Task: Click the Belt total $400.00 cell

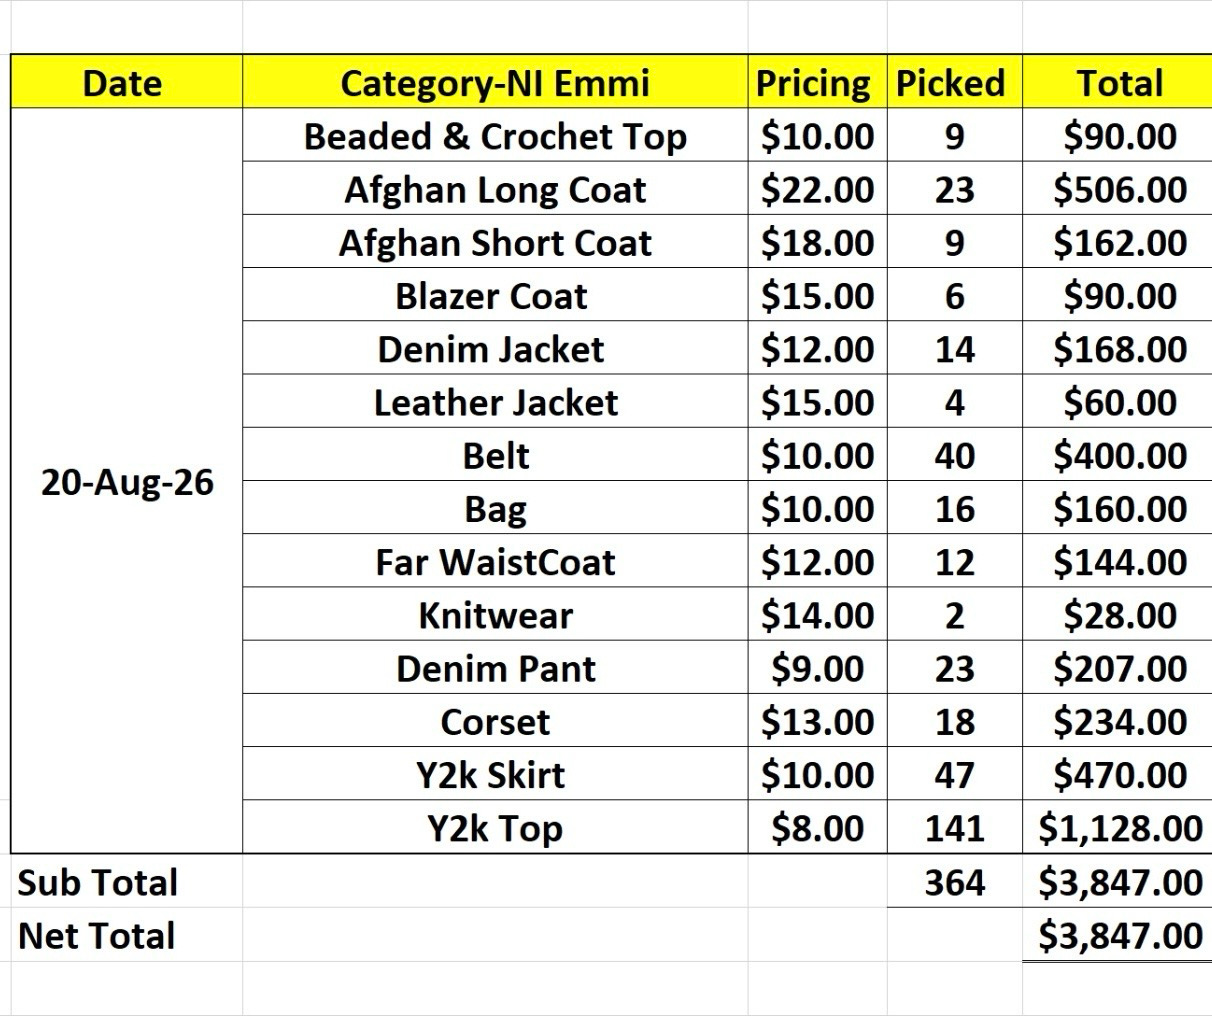Action: point(1117,454)
